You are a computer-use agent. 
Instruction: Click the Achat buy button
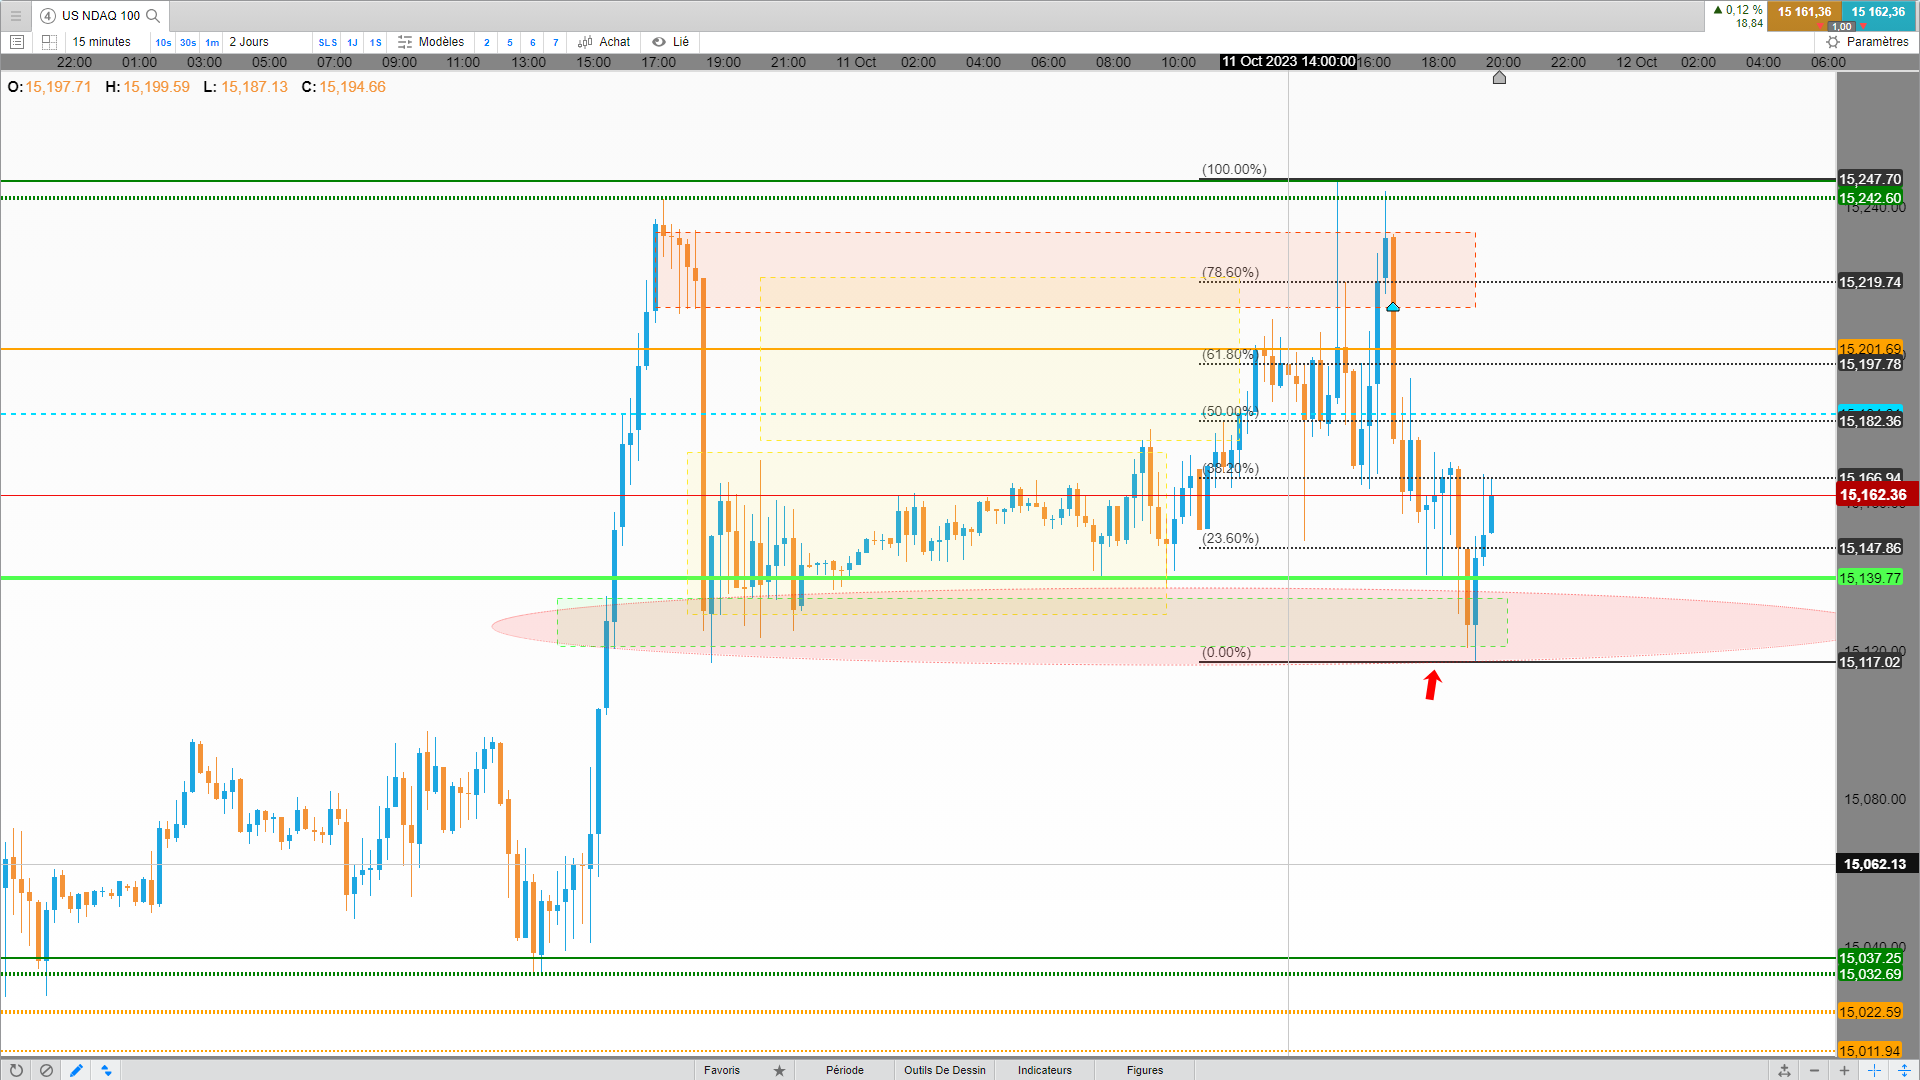[x=605, y=42]
